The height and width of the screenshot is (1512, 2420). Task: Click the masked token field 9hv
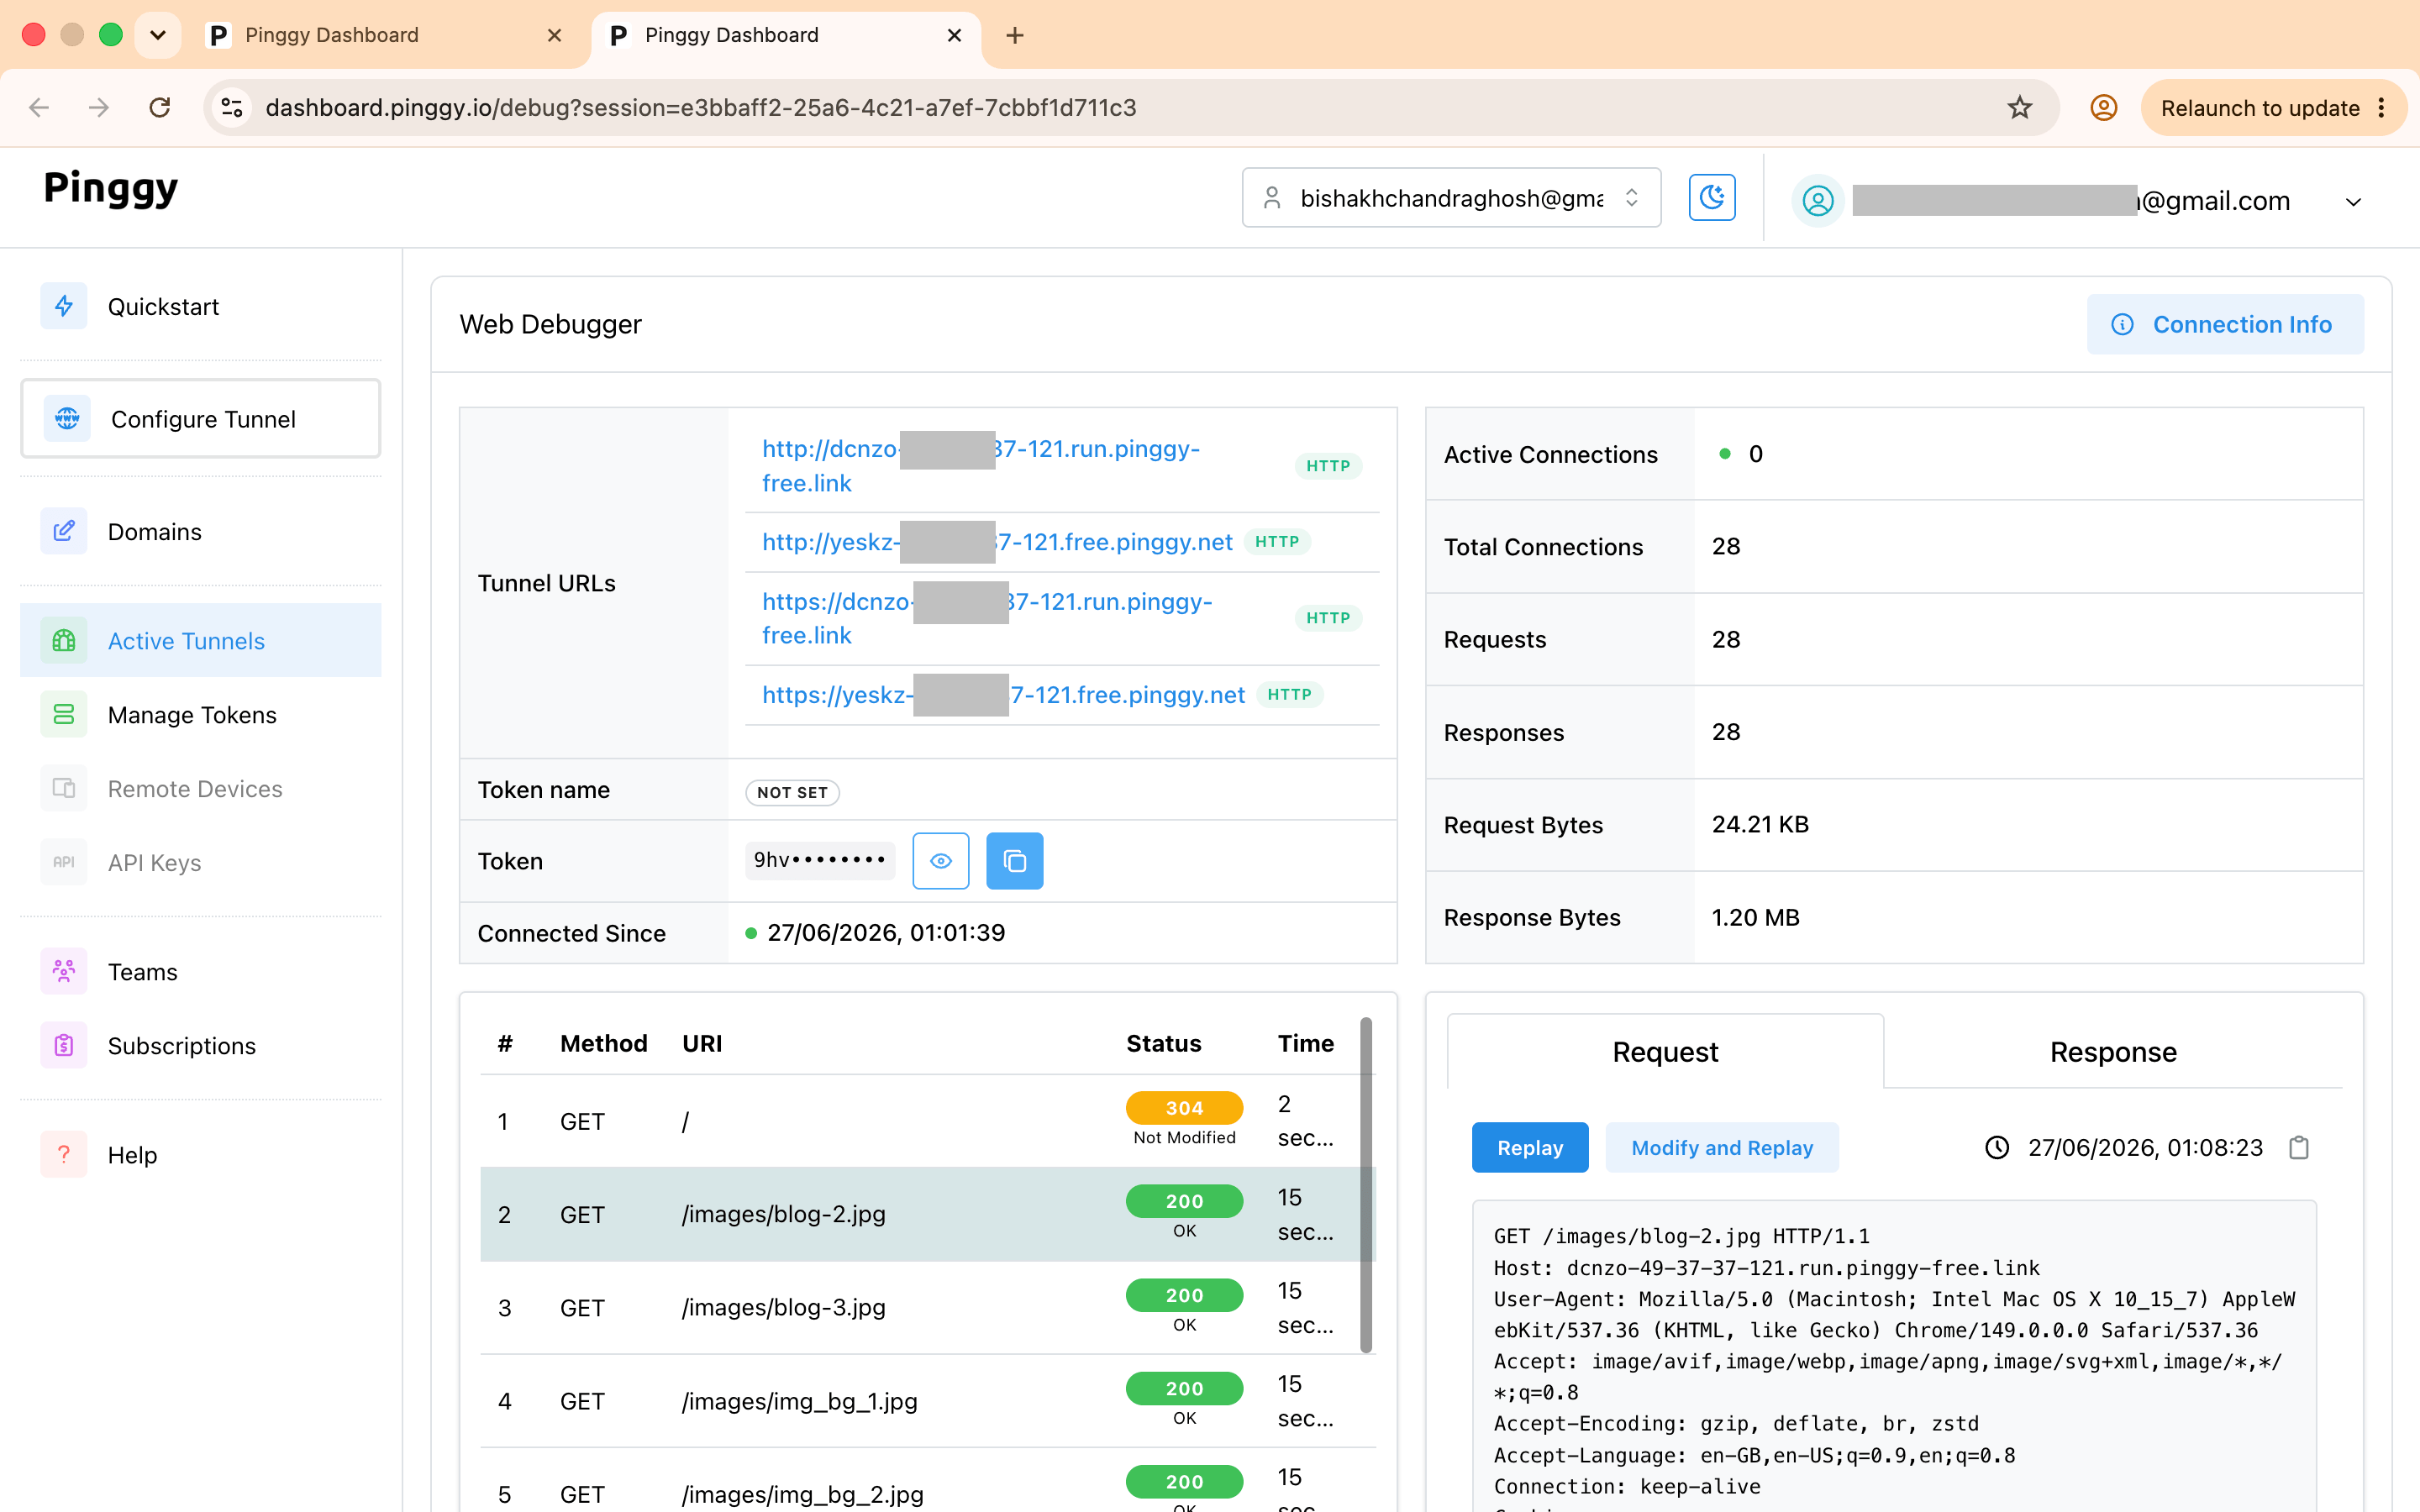tap(819, 860)
